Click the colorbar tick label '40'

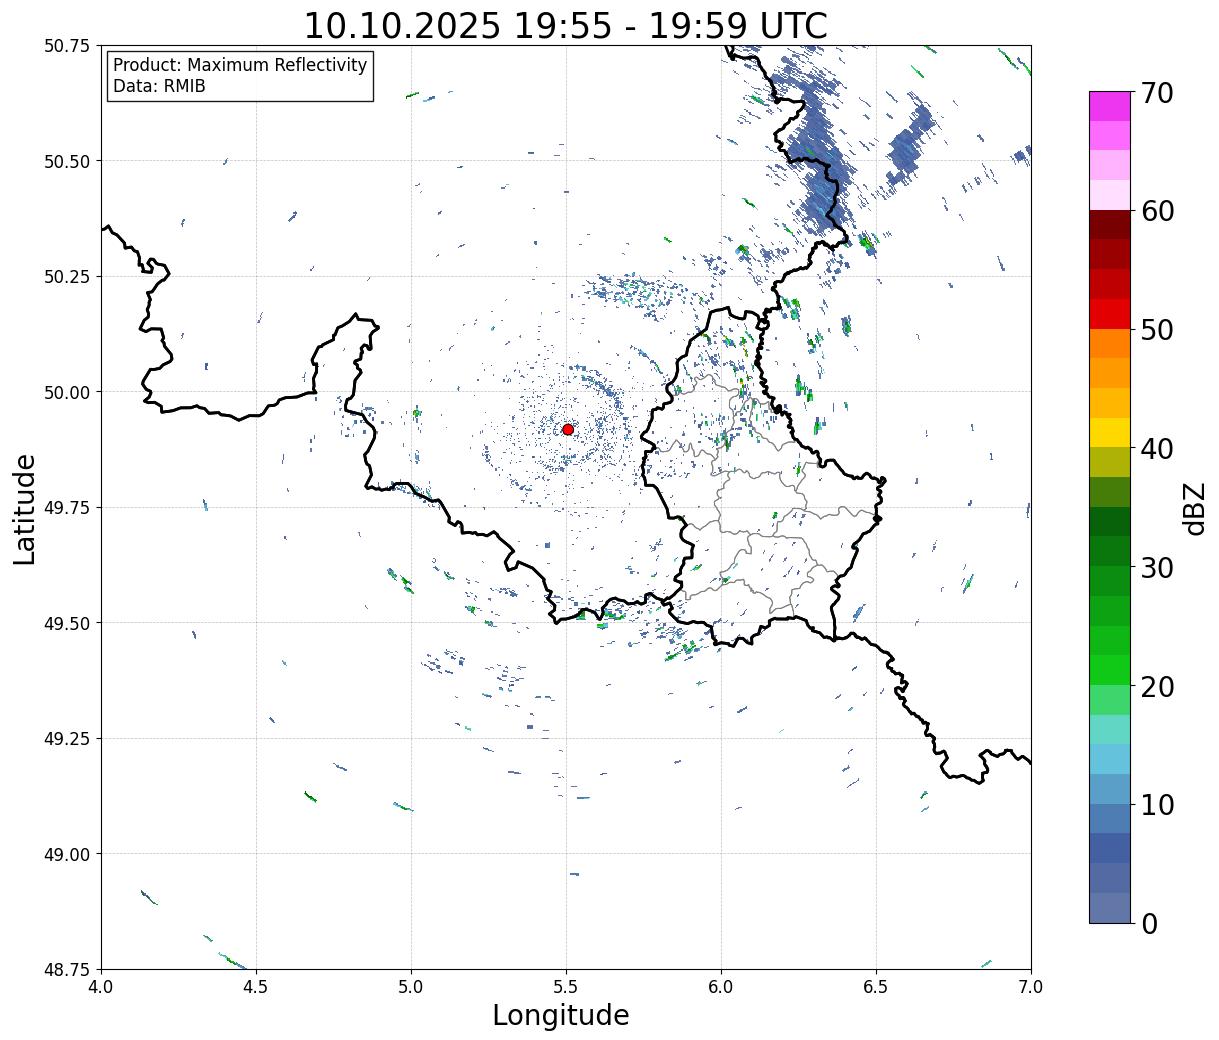coord(1156,449)
